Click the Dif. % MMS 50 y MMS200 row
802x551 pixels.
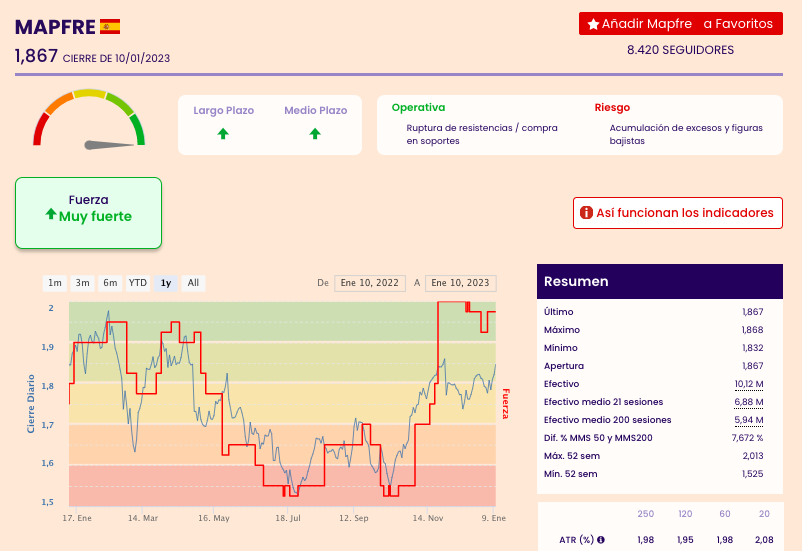click(x=654, y=438)
